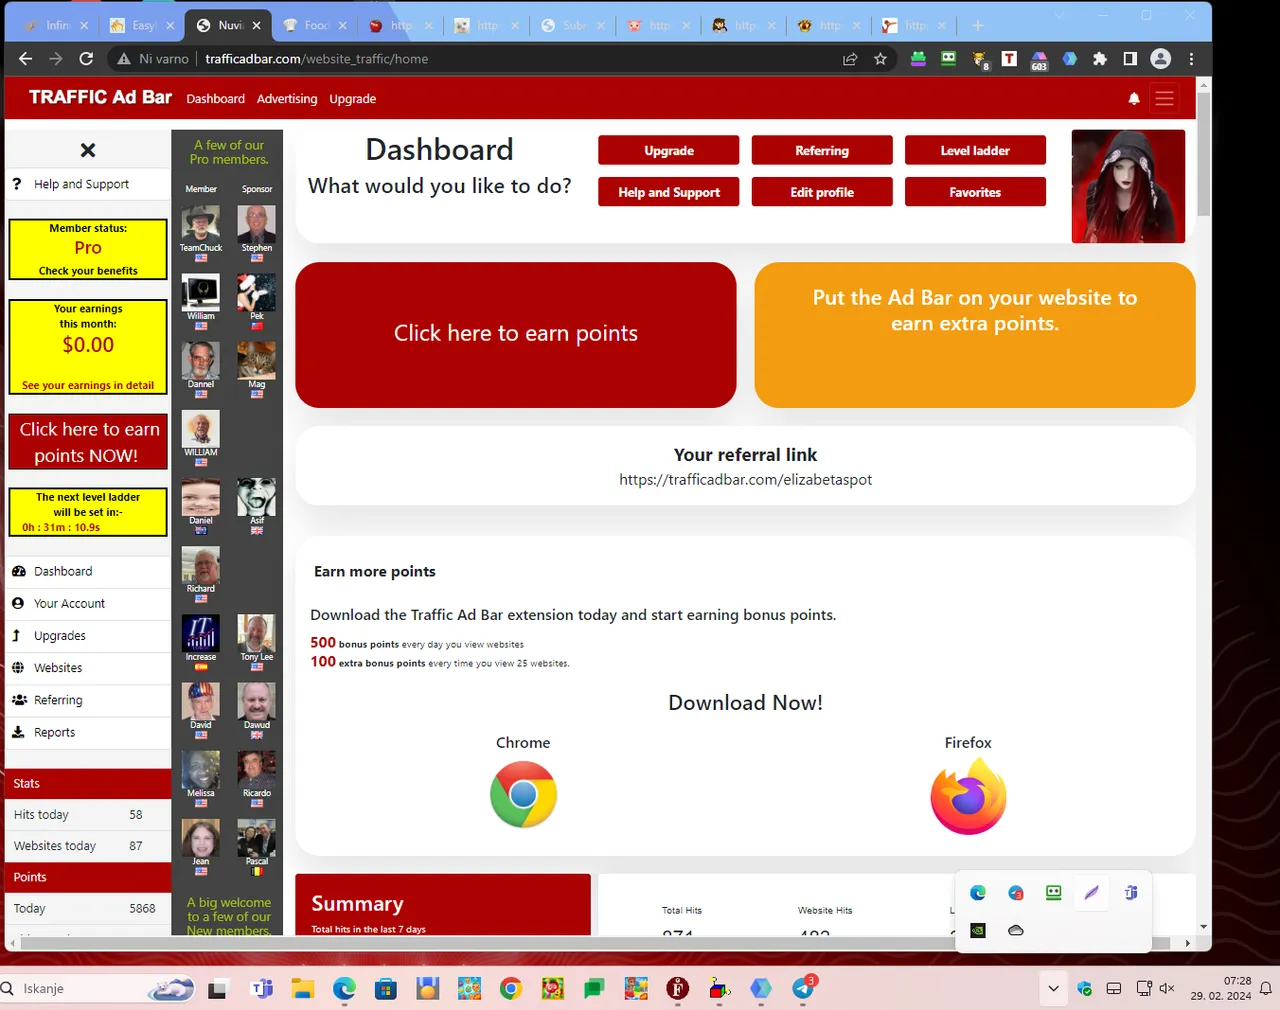Open the Chrome profile avatar

pos(1161,59)
